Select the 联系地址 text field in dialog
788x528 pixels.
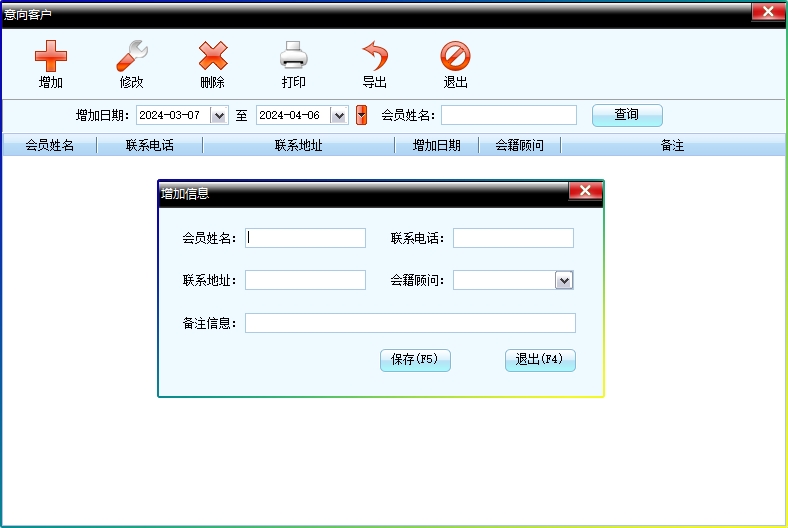click(x=305, y=280)
